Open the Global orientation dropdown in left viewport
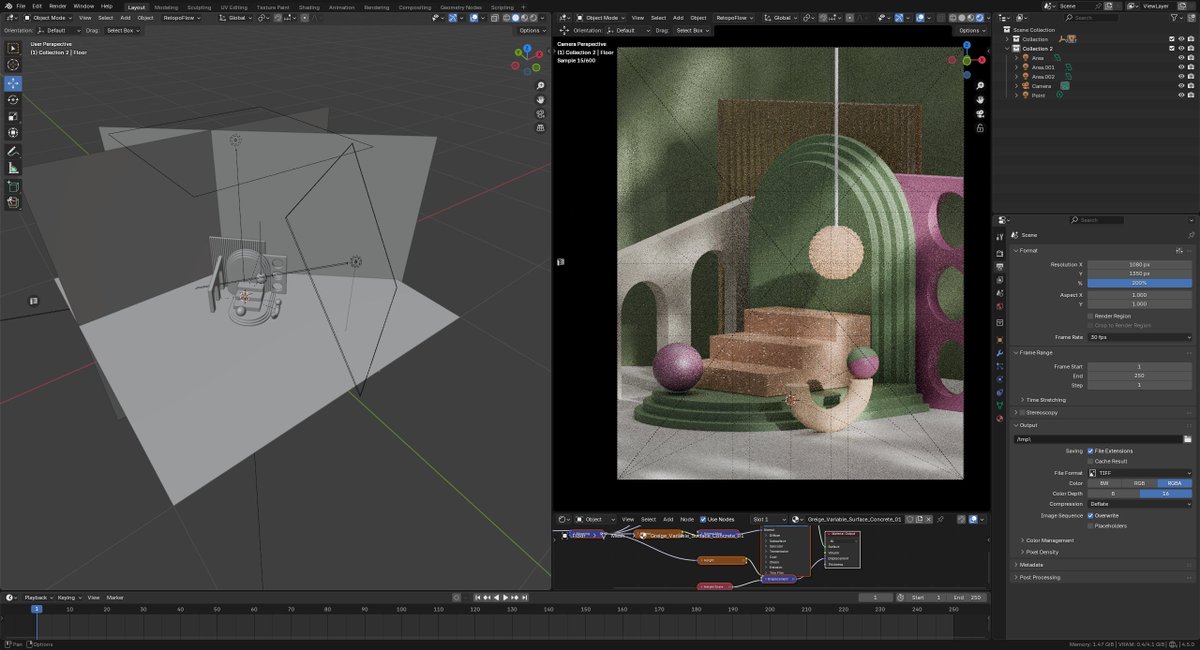The width and height of the screenshot is (1200, 650). click(234, 17)
